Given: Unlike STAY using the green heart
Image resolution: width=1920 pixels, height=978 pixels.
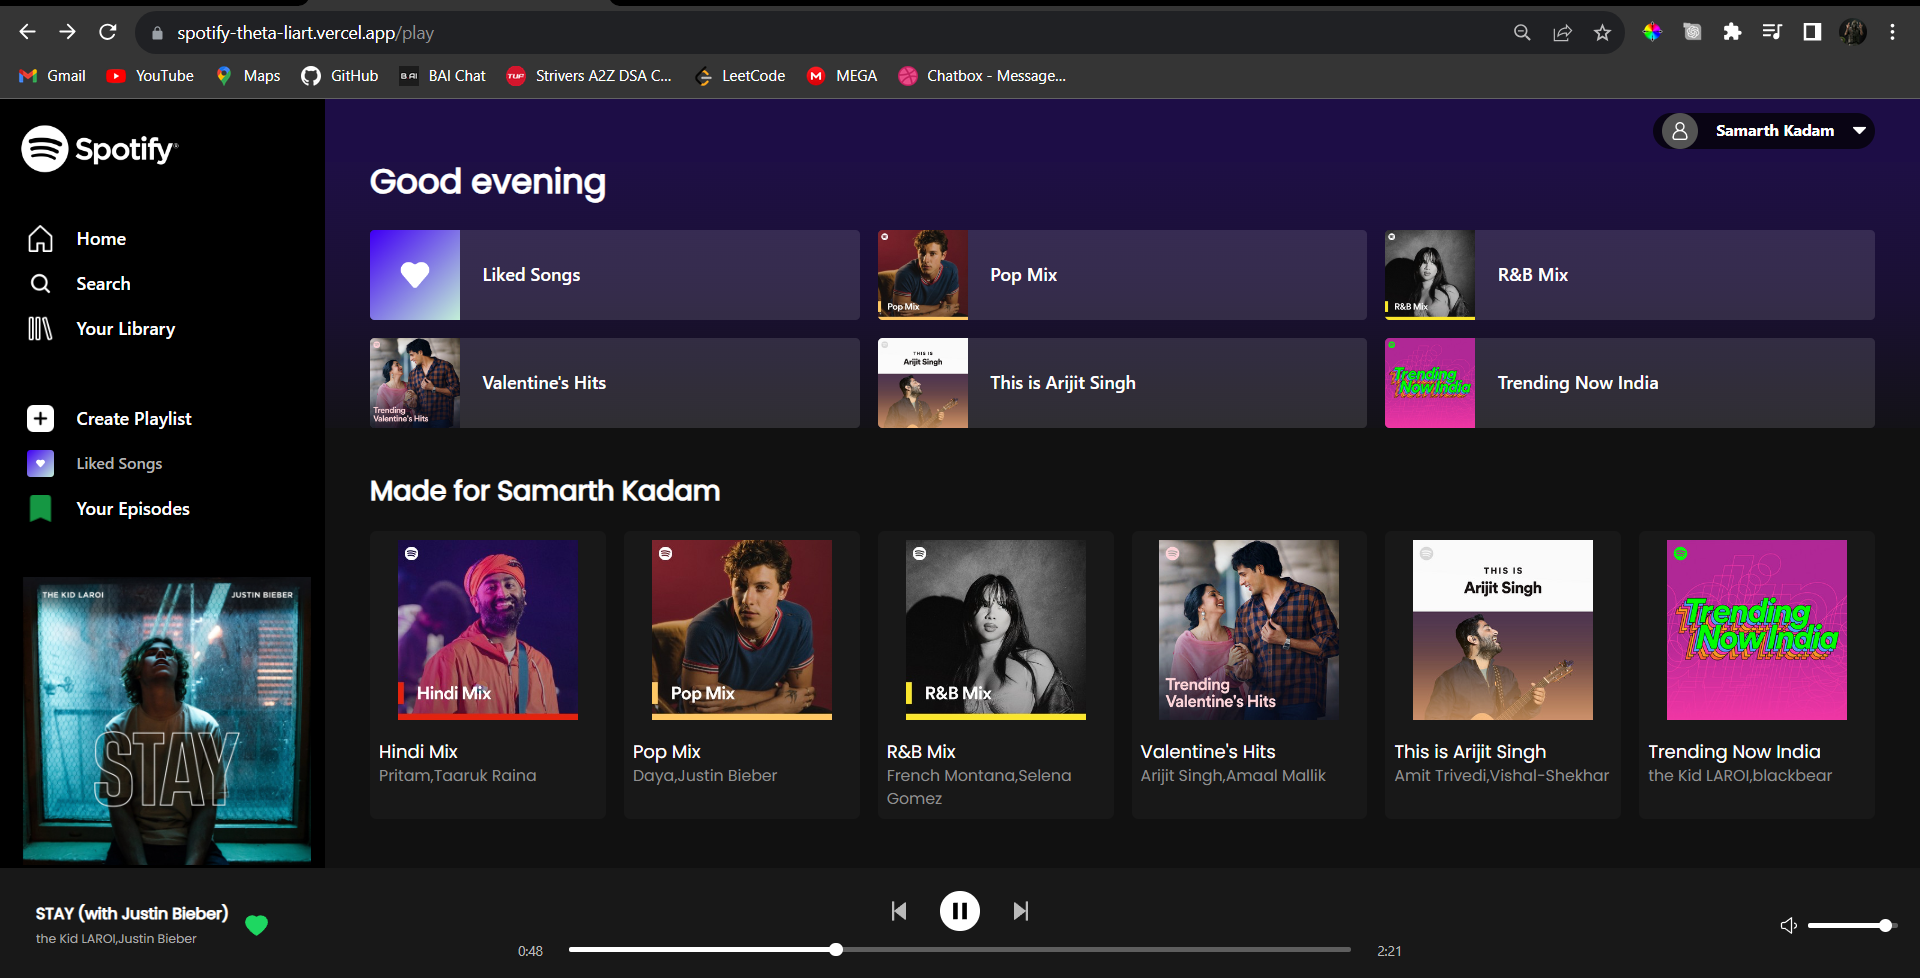Looking at the screenshot, I should [256, 925].
